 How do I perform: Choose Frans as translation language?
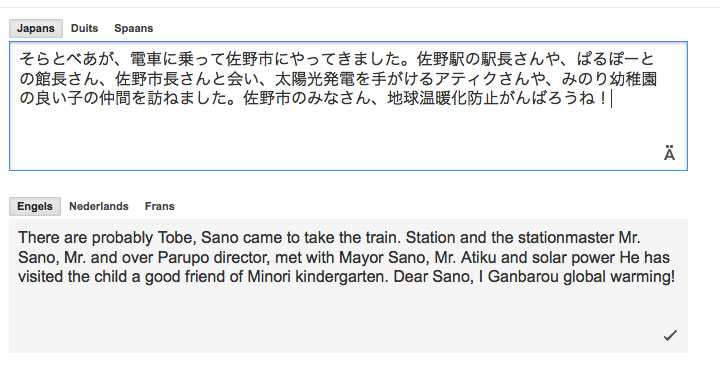pyautogui.click(x=160, y=206)
